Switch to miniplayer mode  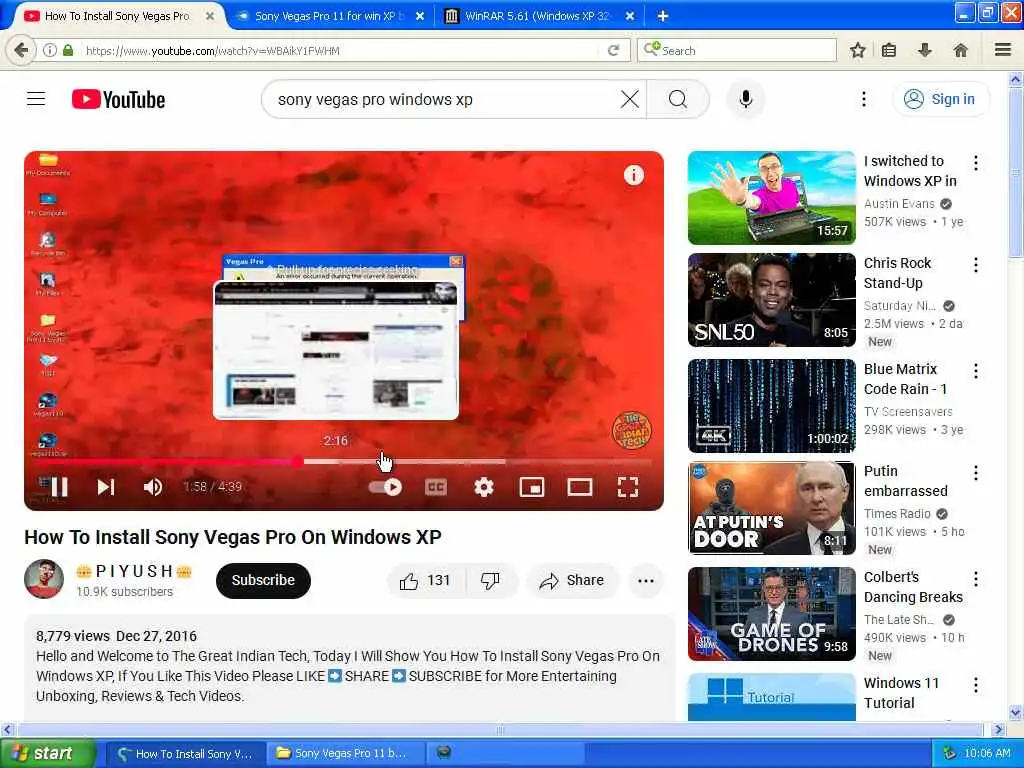[x=532, y=487]
